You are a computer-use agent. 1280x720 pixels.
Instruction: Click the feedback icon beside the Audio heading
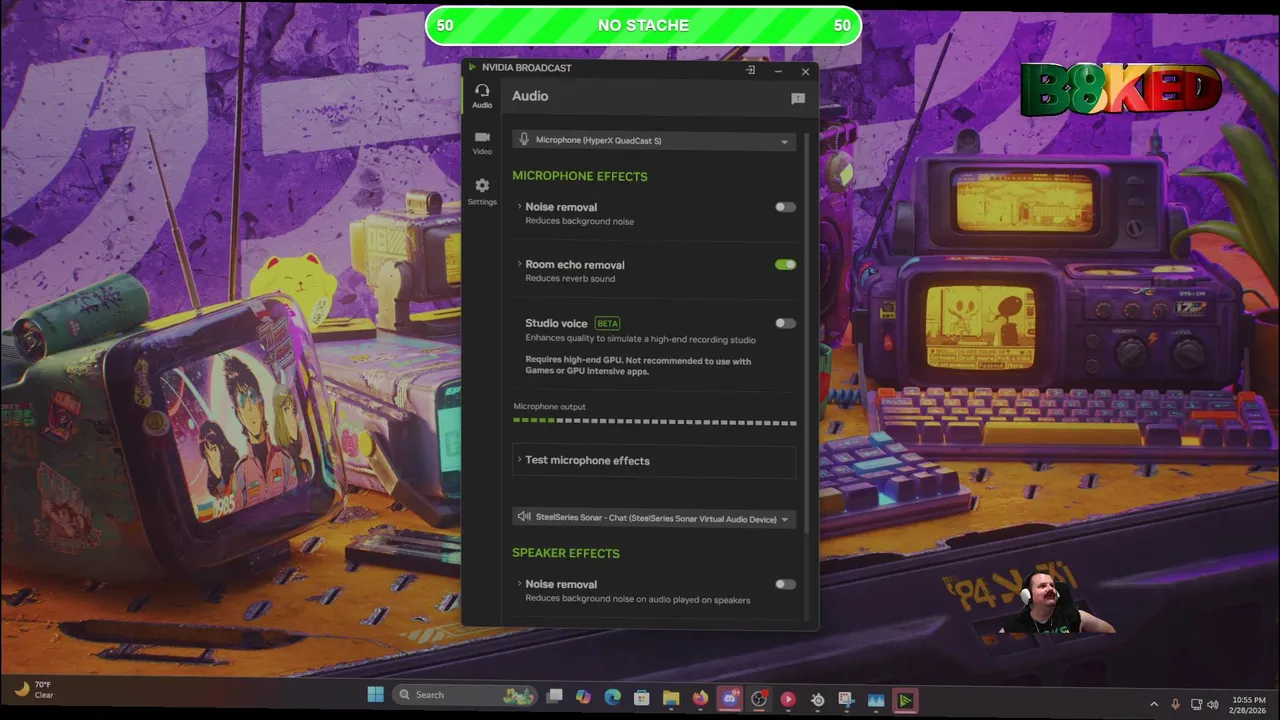[798, 98]
